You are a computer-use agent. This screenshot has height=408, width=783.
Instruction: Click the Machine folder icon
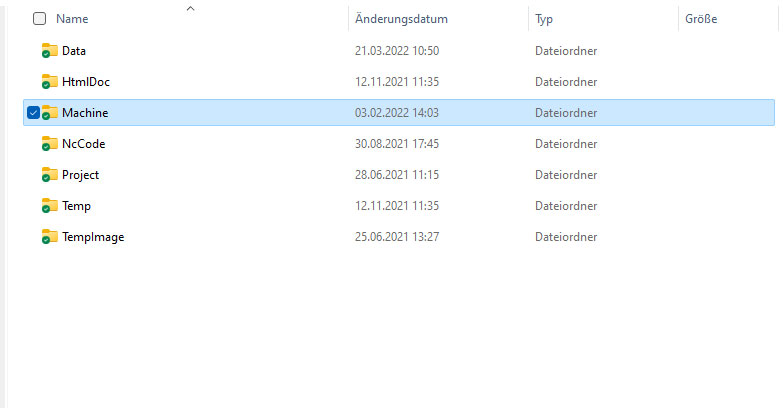pos(50,113)
